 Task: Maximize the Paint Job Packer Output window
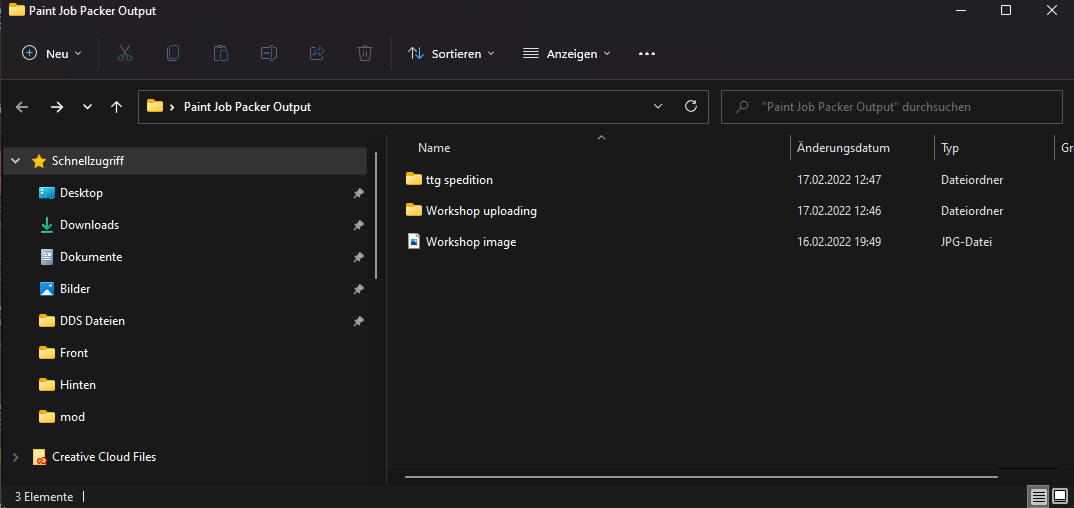tap(1006, 10)
